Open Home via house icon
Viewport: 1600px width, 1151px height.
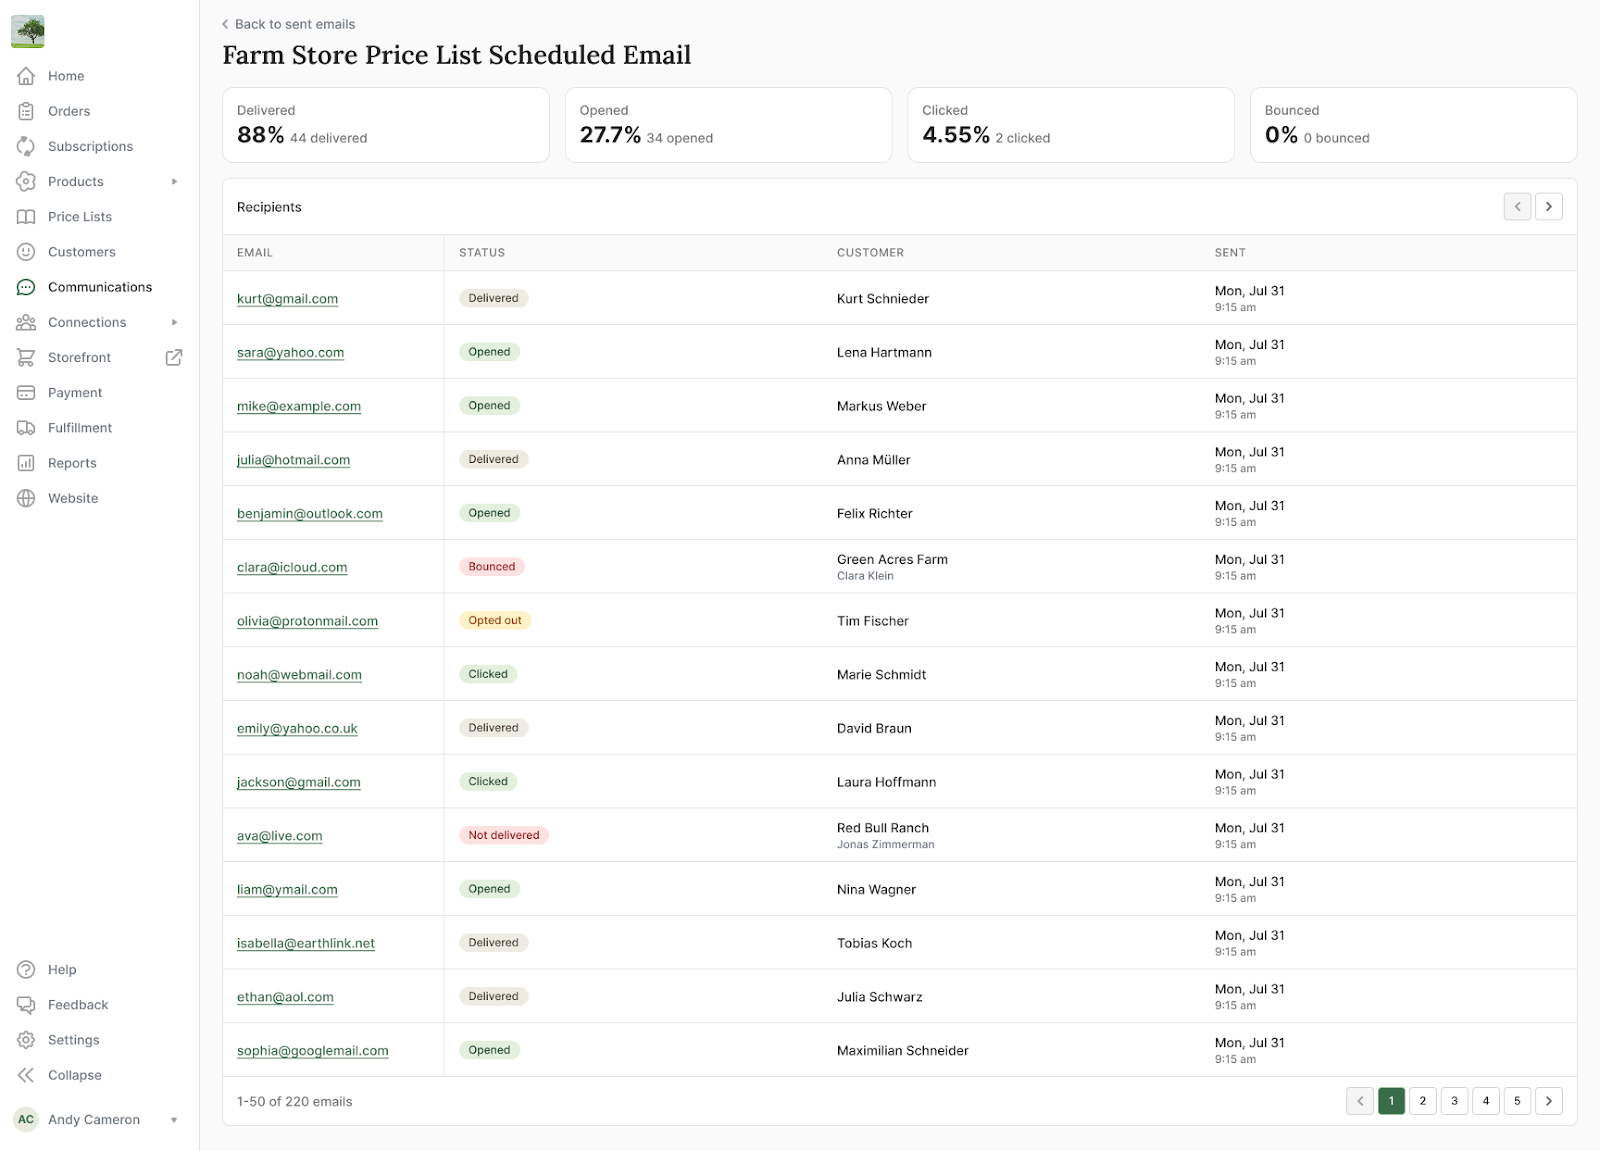[26, 76]
